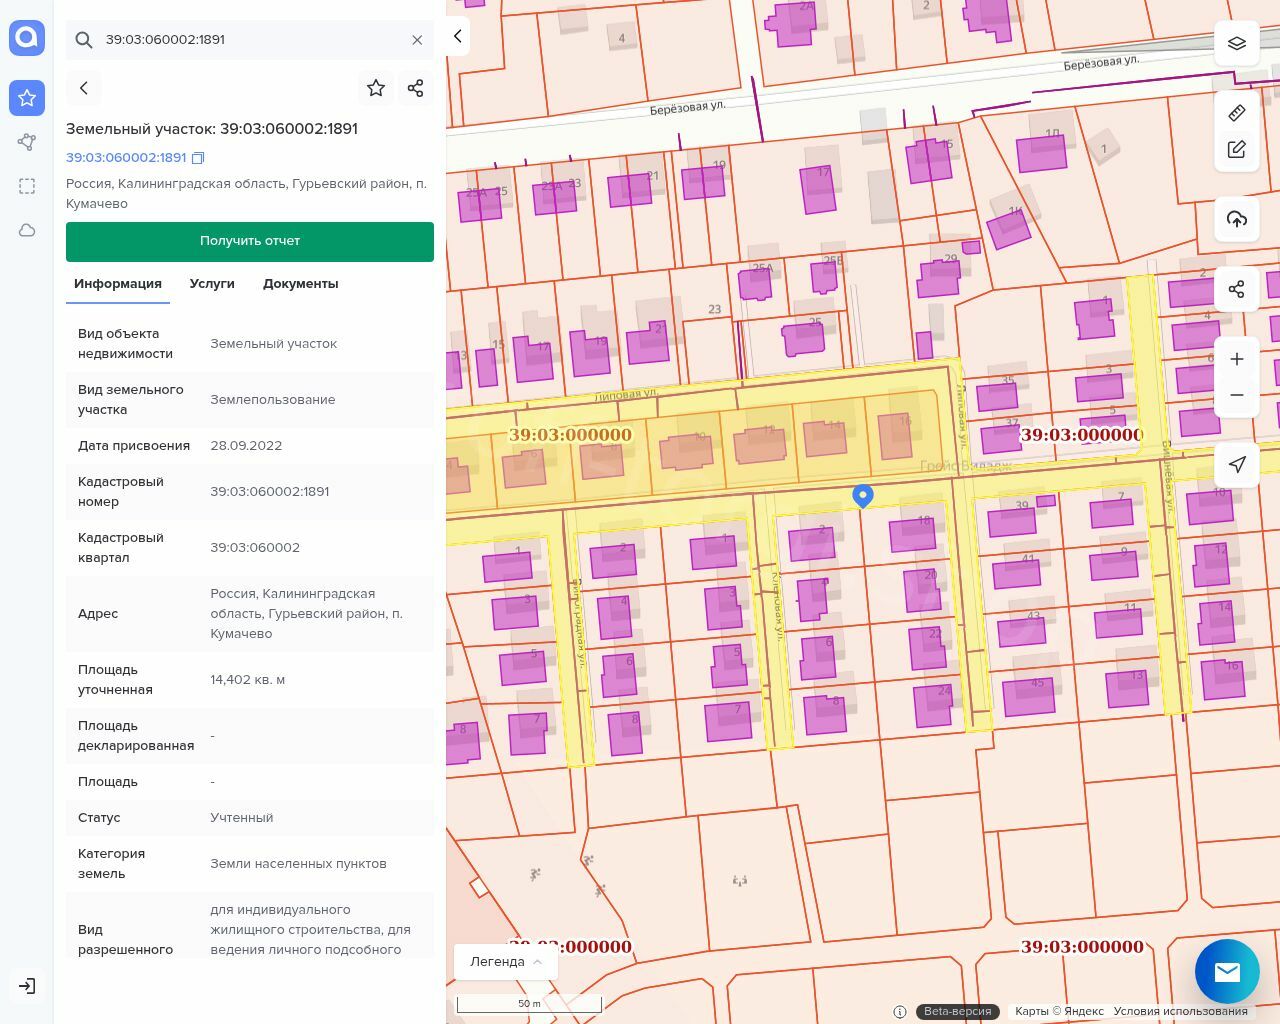Share the map via right toolbar icon
The height and width of the screenshot is (1024, 1280).
coord(1237,289)
